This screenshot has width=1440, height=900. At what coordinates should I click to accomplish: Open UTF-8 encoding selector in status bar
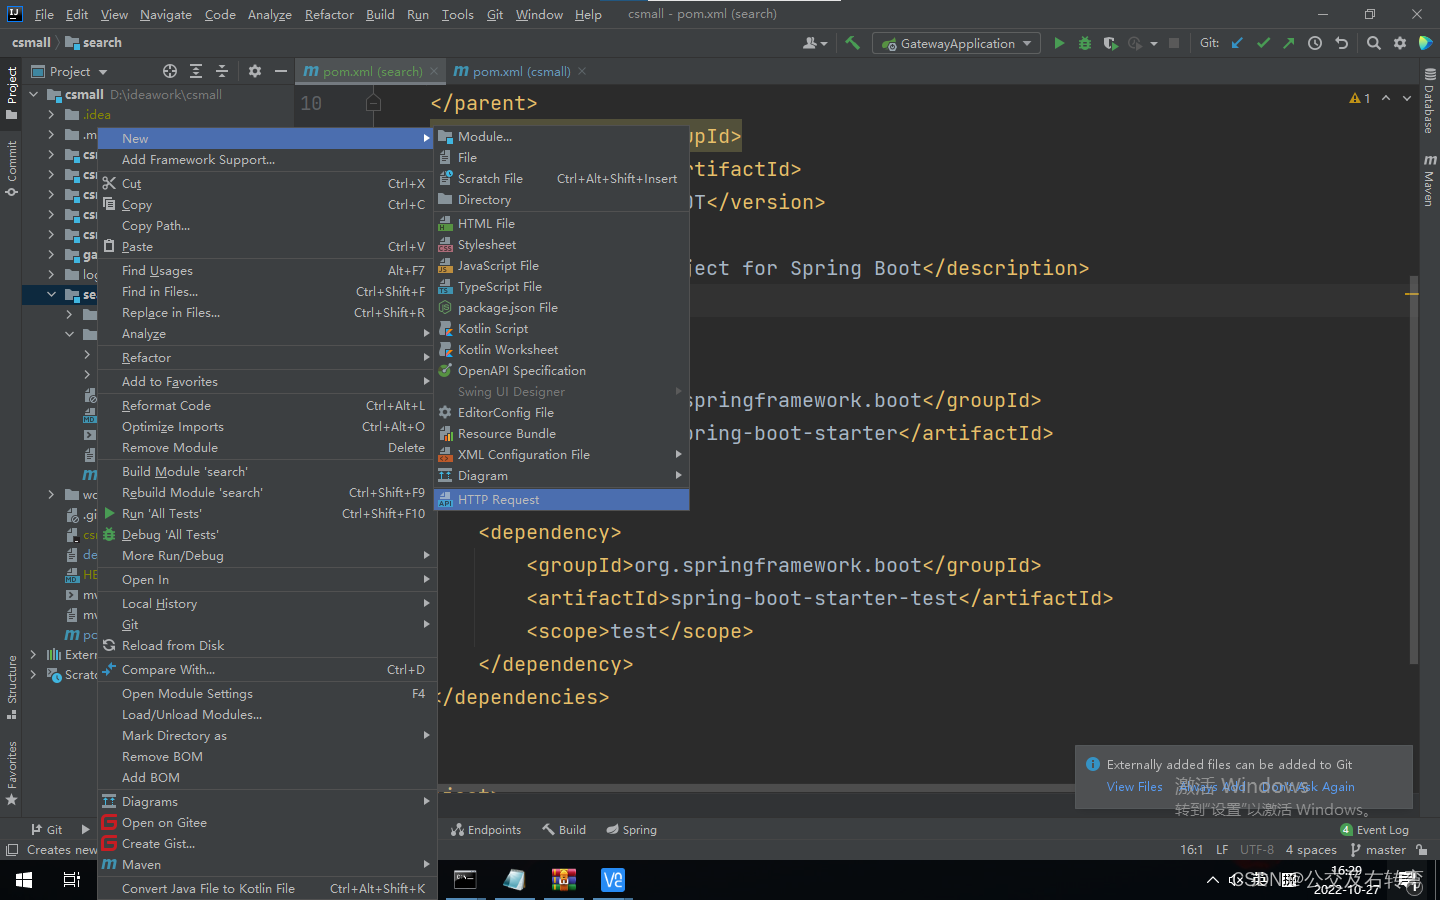pyautogui.click(x=1257, y=850)
